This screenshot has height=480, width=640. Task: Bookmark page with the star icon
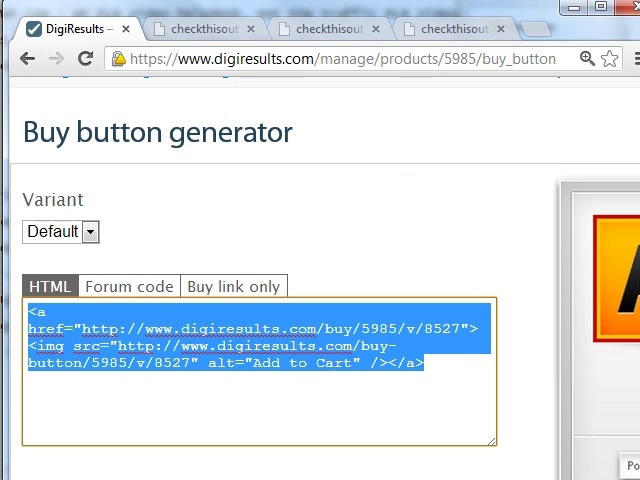tap(609, 59)
